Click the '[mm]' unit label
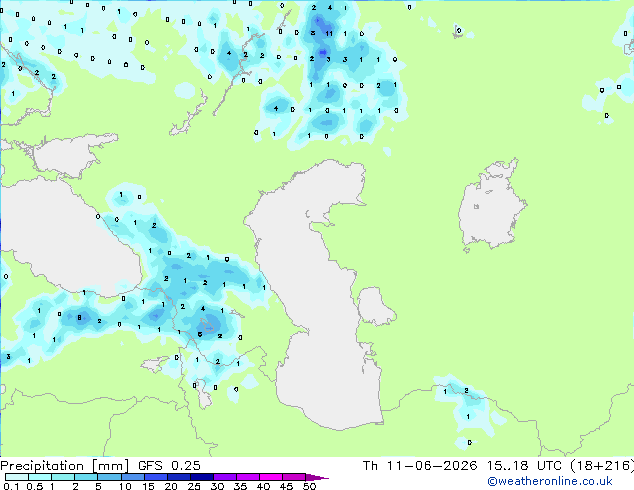634x490 pixels. tap(110, 466)
